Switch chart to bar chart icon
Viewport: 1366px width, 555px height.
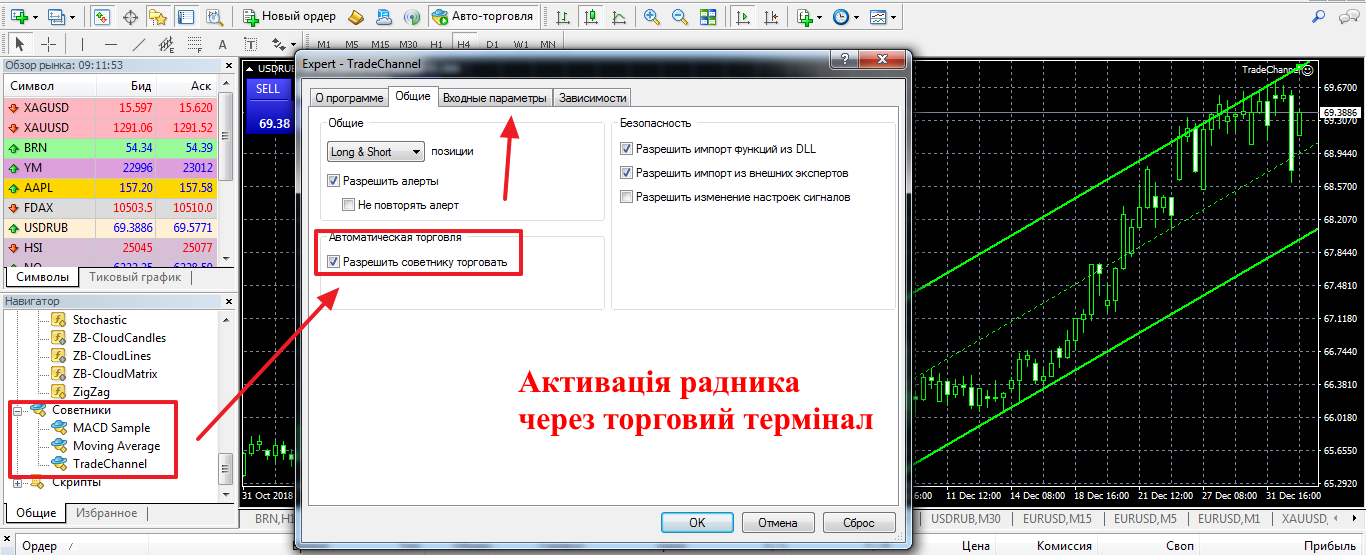point(564,17)
